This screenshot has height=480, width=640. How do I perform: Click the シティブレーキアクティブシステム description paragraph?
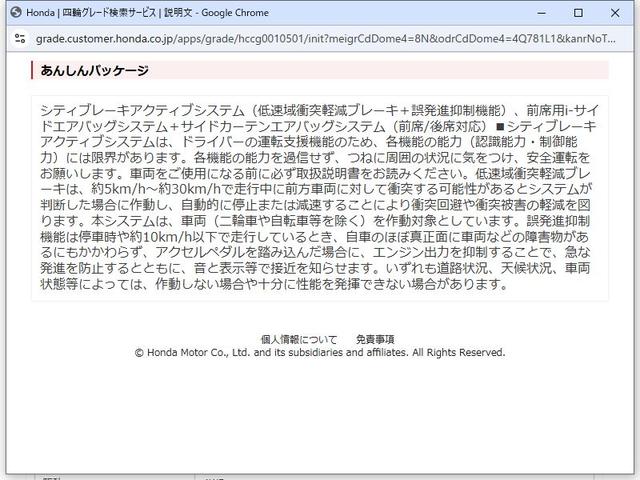pos(320,197)
